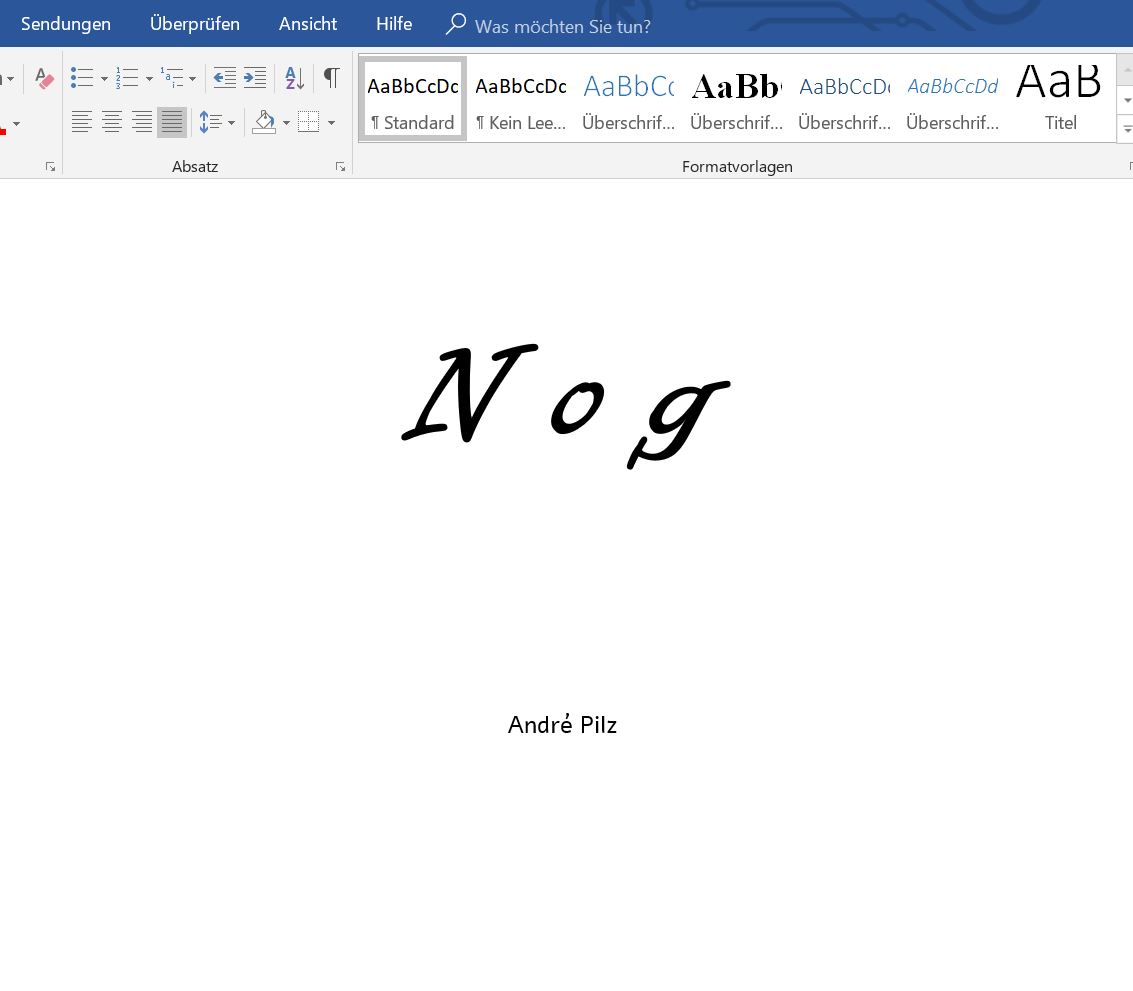Open borders dropdown arrow
The image size is (1133, 991).
[x=331, y=123]
